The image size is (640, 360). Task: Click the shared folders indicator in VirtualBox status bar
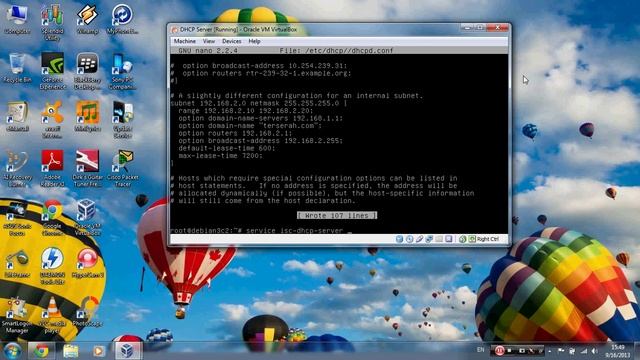[x=439, y=239]
